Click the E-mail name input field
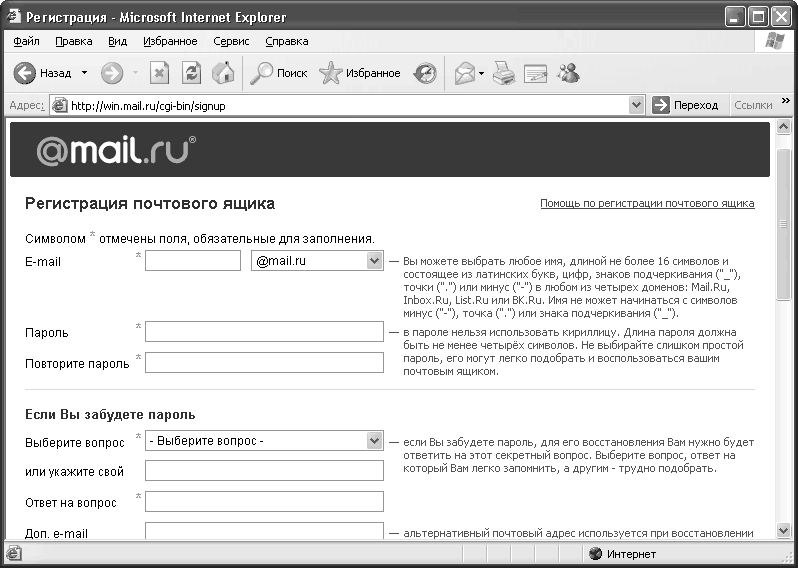Viewport: 798px width, 568px height. click(x=193, y=261)
